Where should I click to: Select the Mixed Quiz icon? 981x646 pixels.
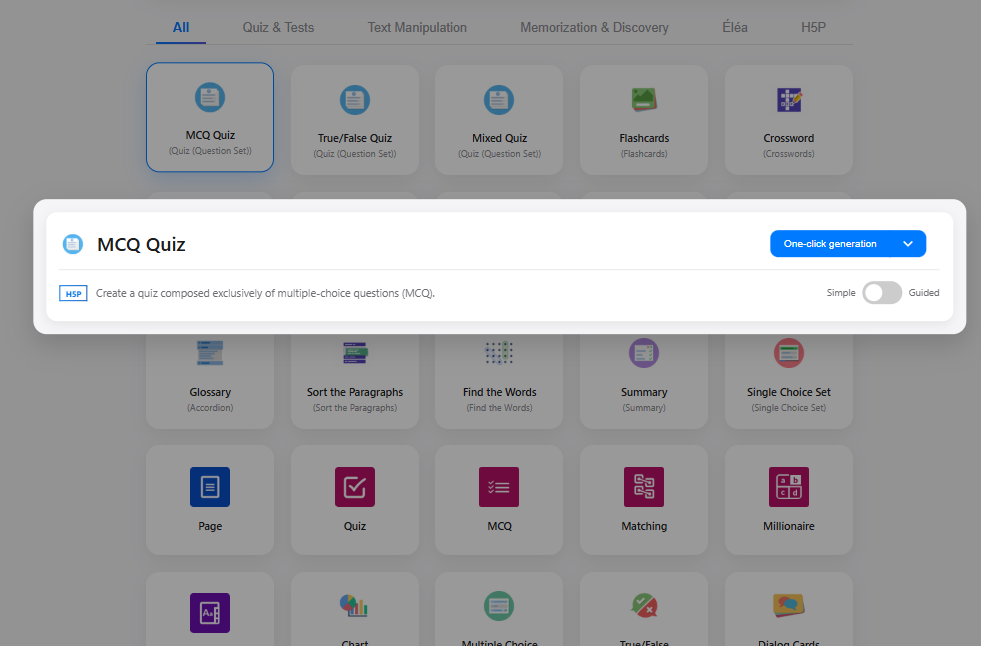pos(499,99)
